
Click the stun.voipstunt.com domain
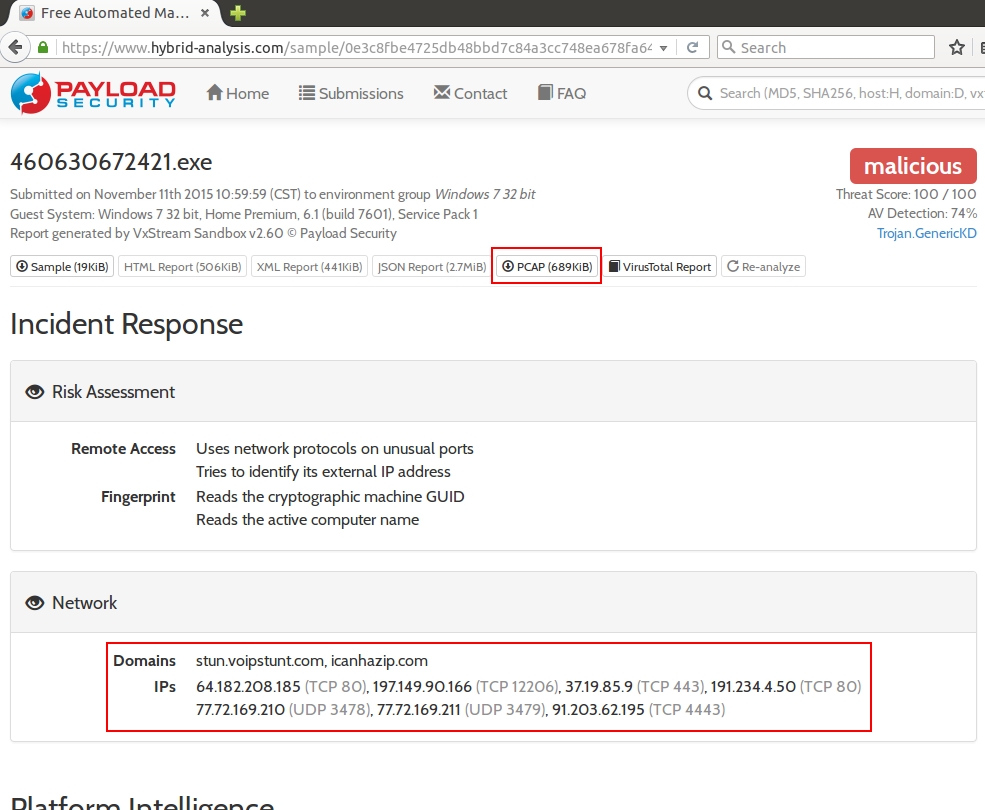pos(259,660)
